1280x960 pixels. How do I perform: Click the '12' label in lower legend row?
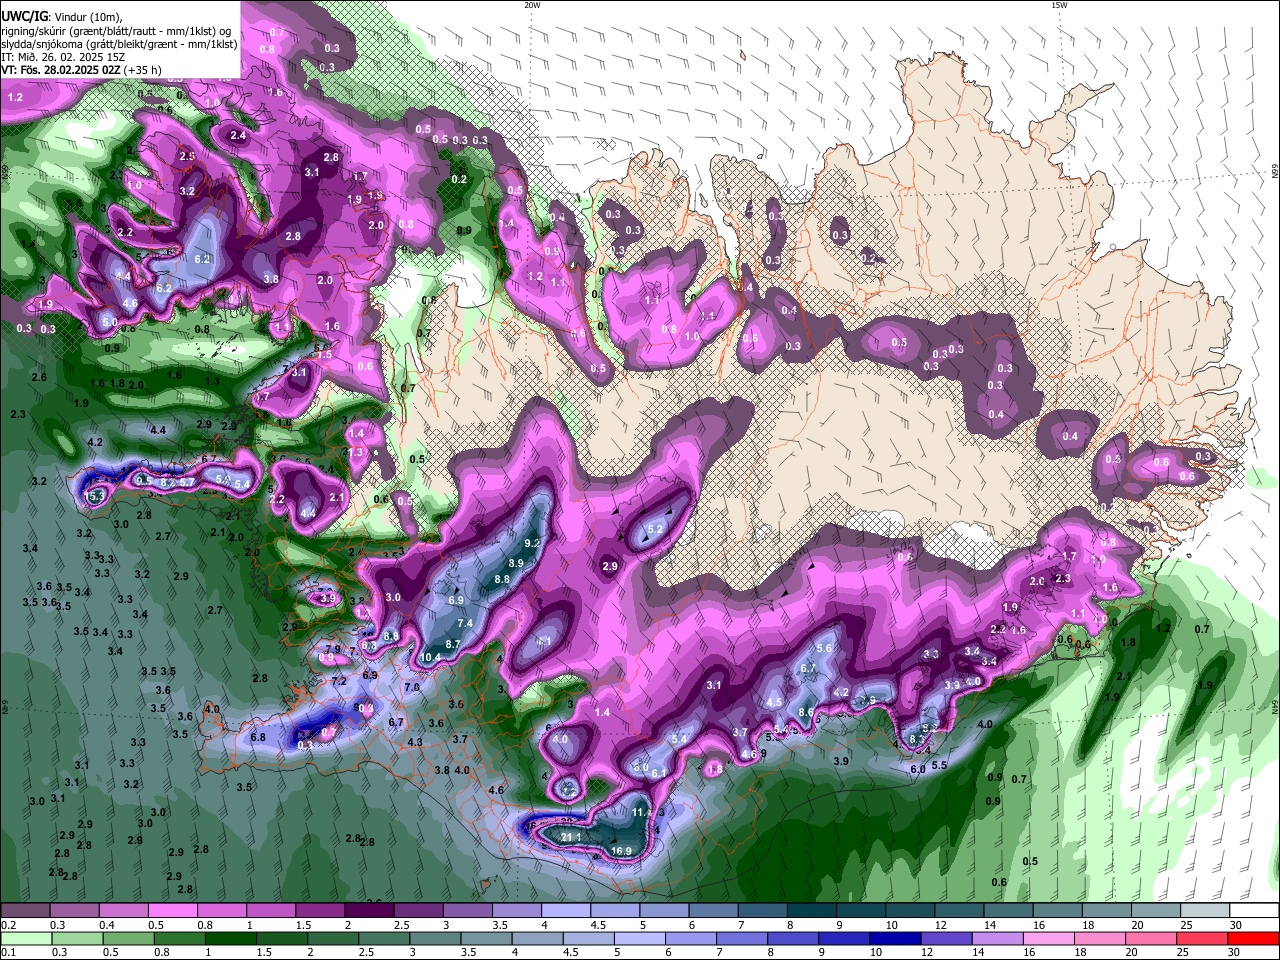[928, 953]
